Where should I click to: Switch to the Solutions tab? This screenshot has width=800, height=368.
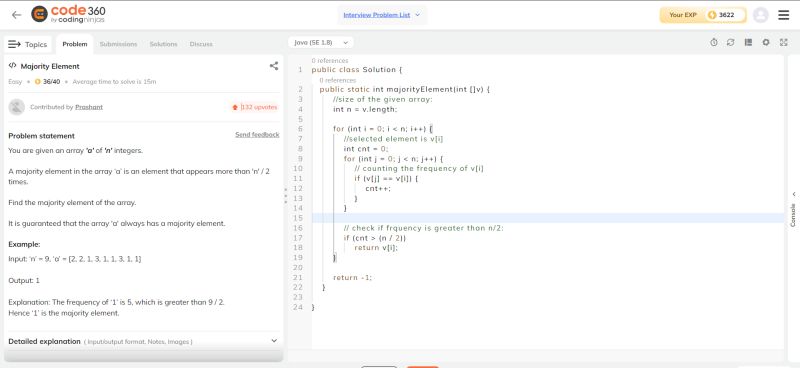tap(163, 44)
